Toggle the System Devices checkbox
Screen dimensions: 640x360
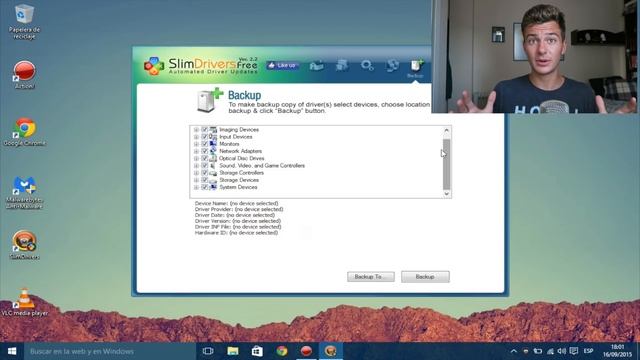coord(205,187)
